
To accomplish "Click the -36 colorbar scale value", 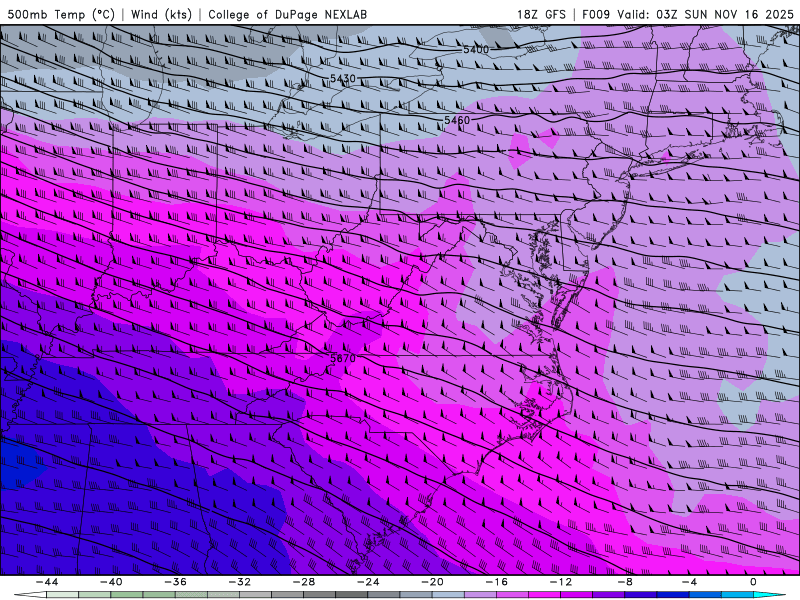I will point(175,582).
